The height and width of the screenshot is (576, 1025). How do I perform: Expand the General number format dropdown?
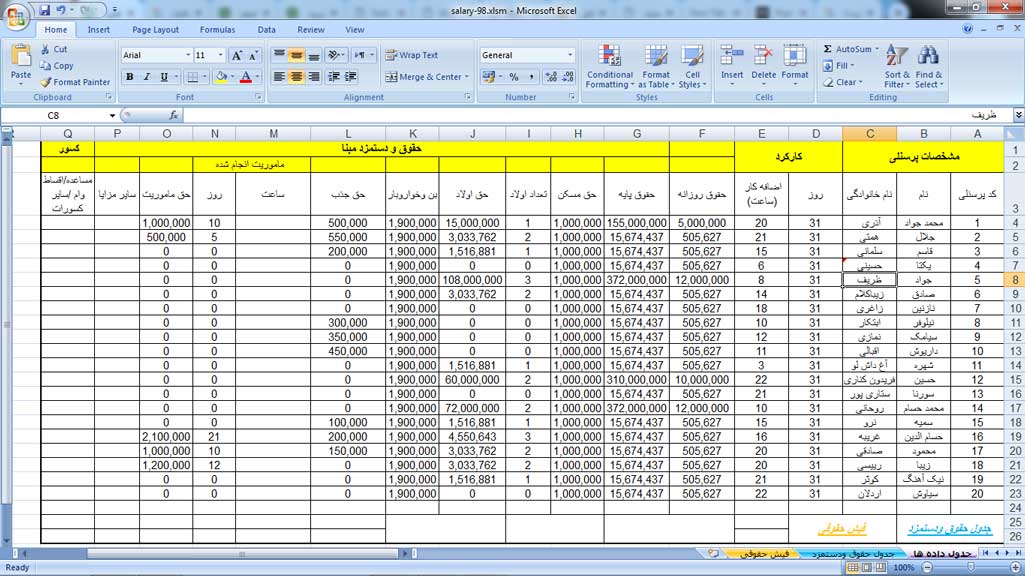click(569, 56)
